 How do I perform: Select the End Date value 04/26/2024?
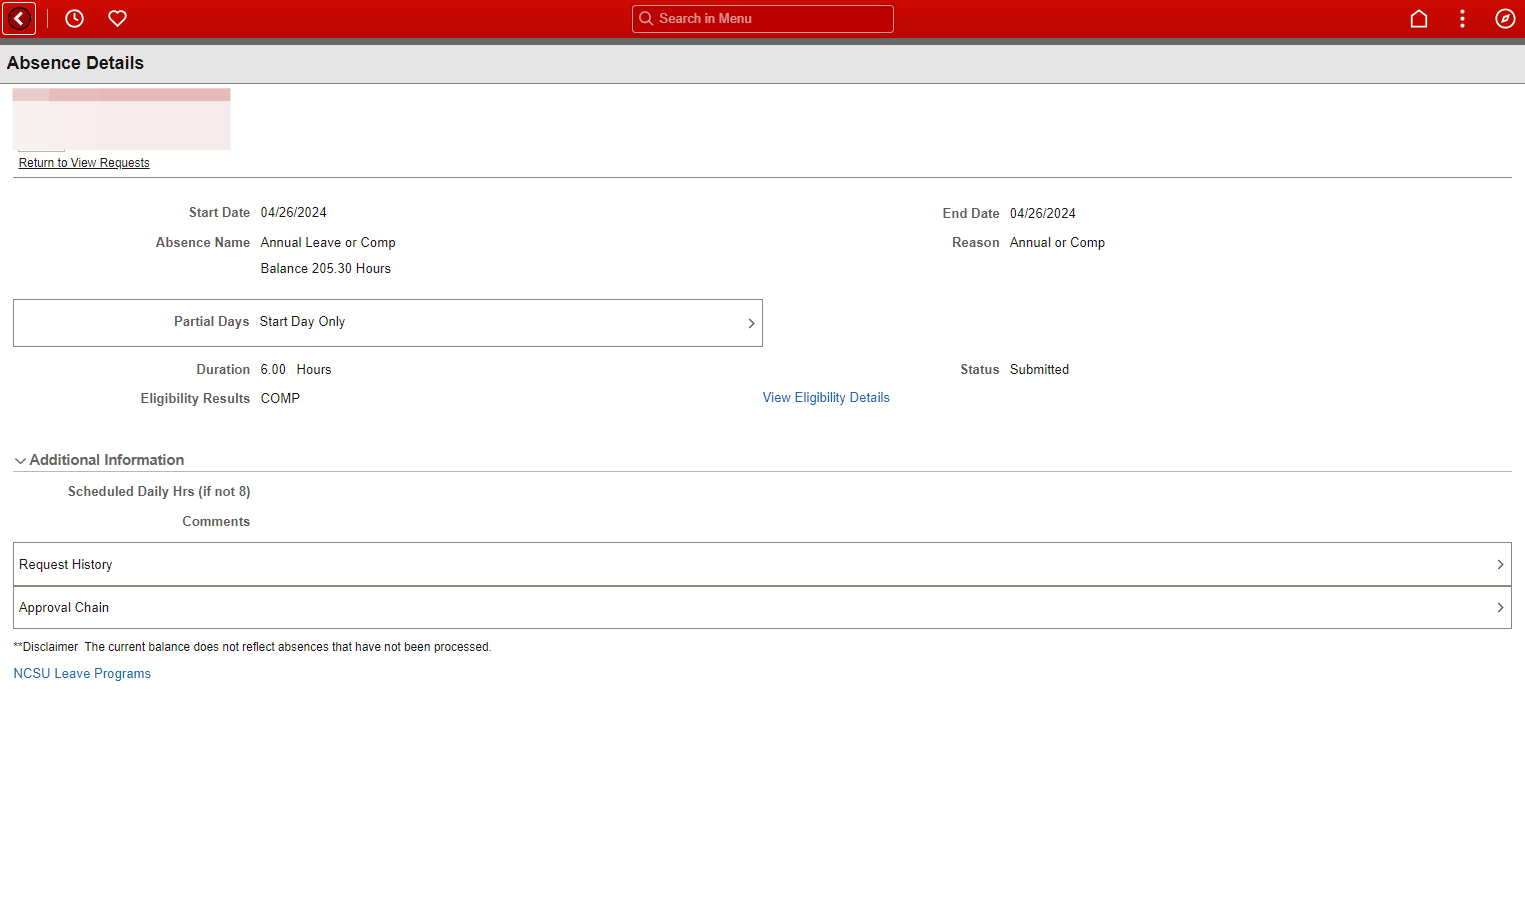(1043, 213)
